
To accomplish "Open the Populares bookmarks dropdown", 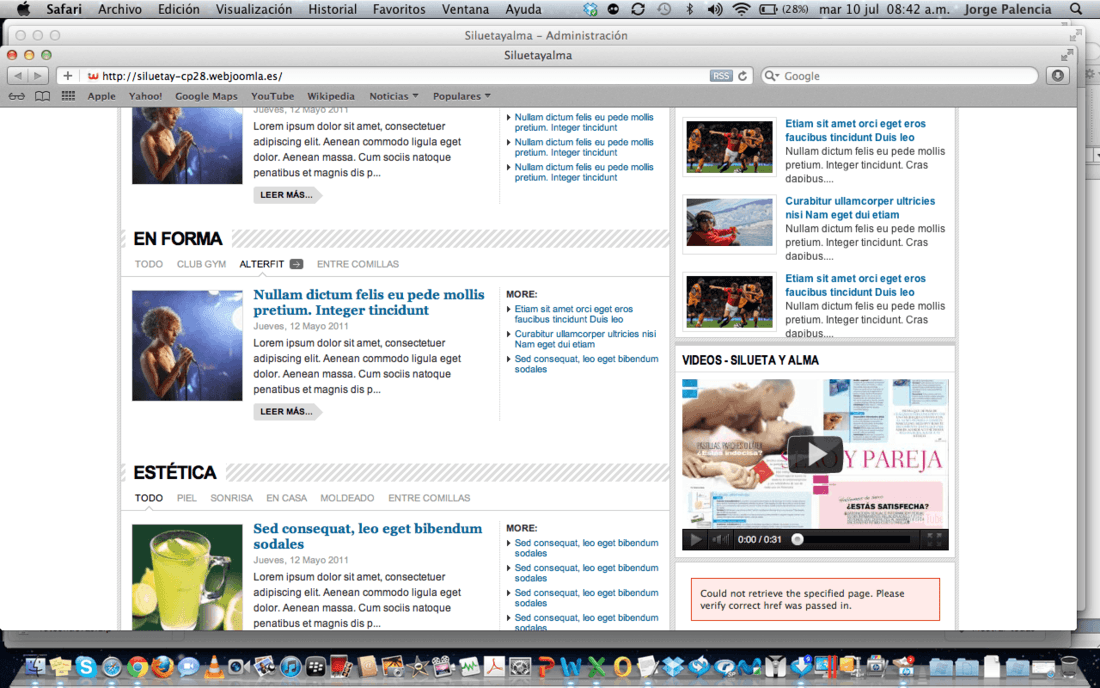I will pos(462,96).
